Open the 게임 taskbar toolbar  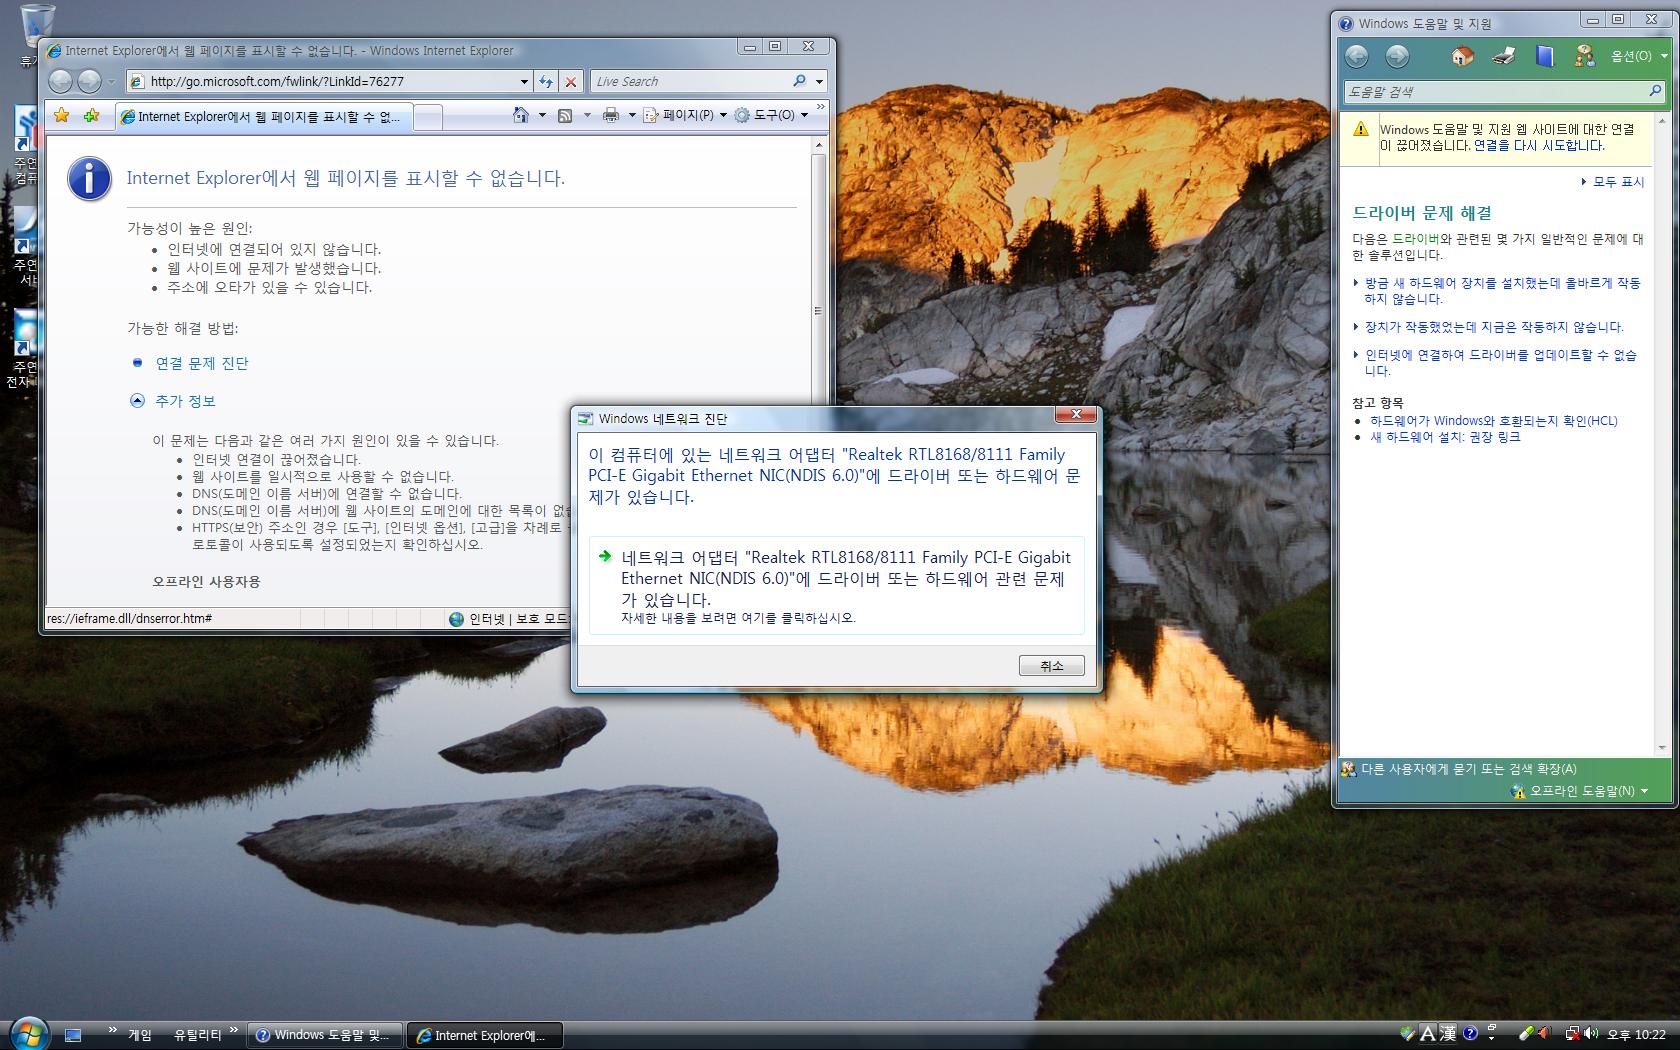[x=140, y=1035]
